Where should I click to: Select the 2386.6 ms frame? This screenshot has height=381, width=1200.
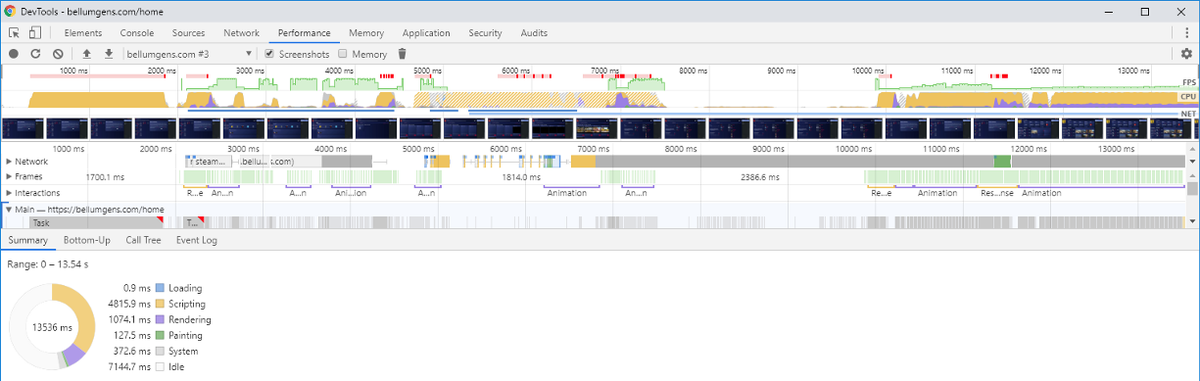pyautogui.click(x=759, y=177)
